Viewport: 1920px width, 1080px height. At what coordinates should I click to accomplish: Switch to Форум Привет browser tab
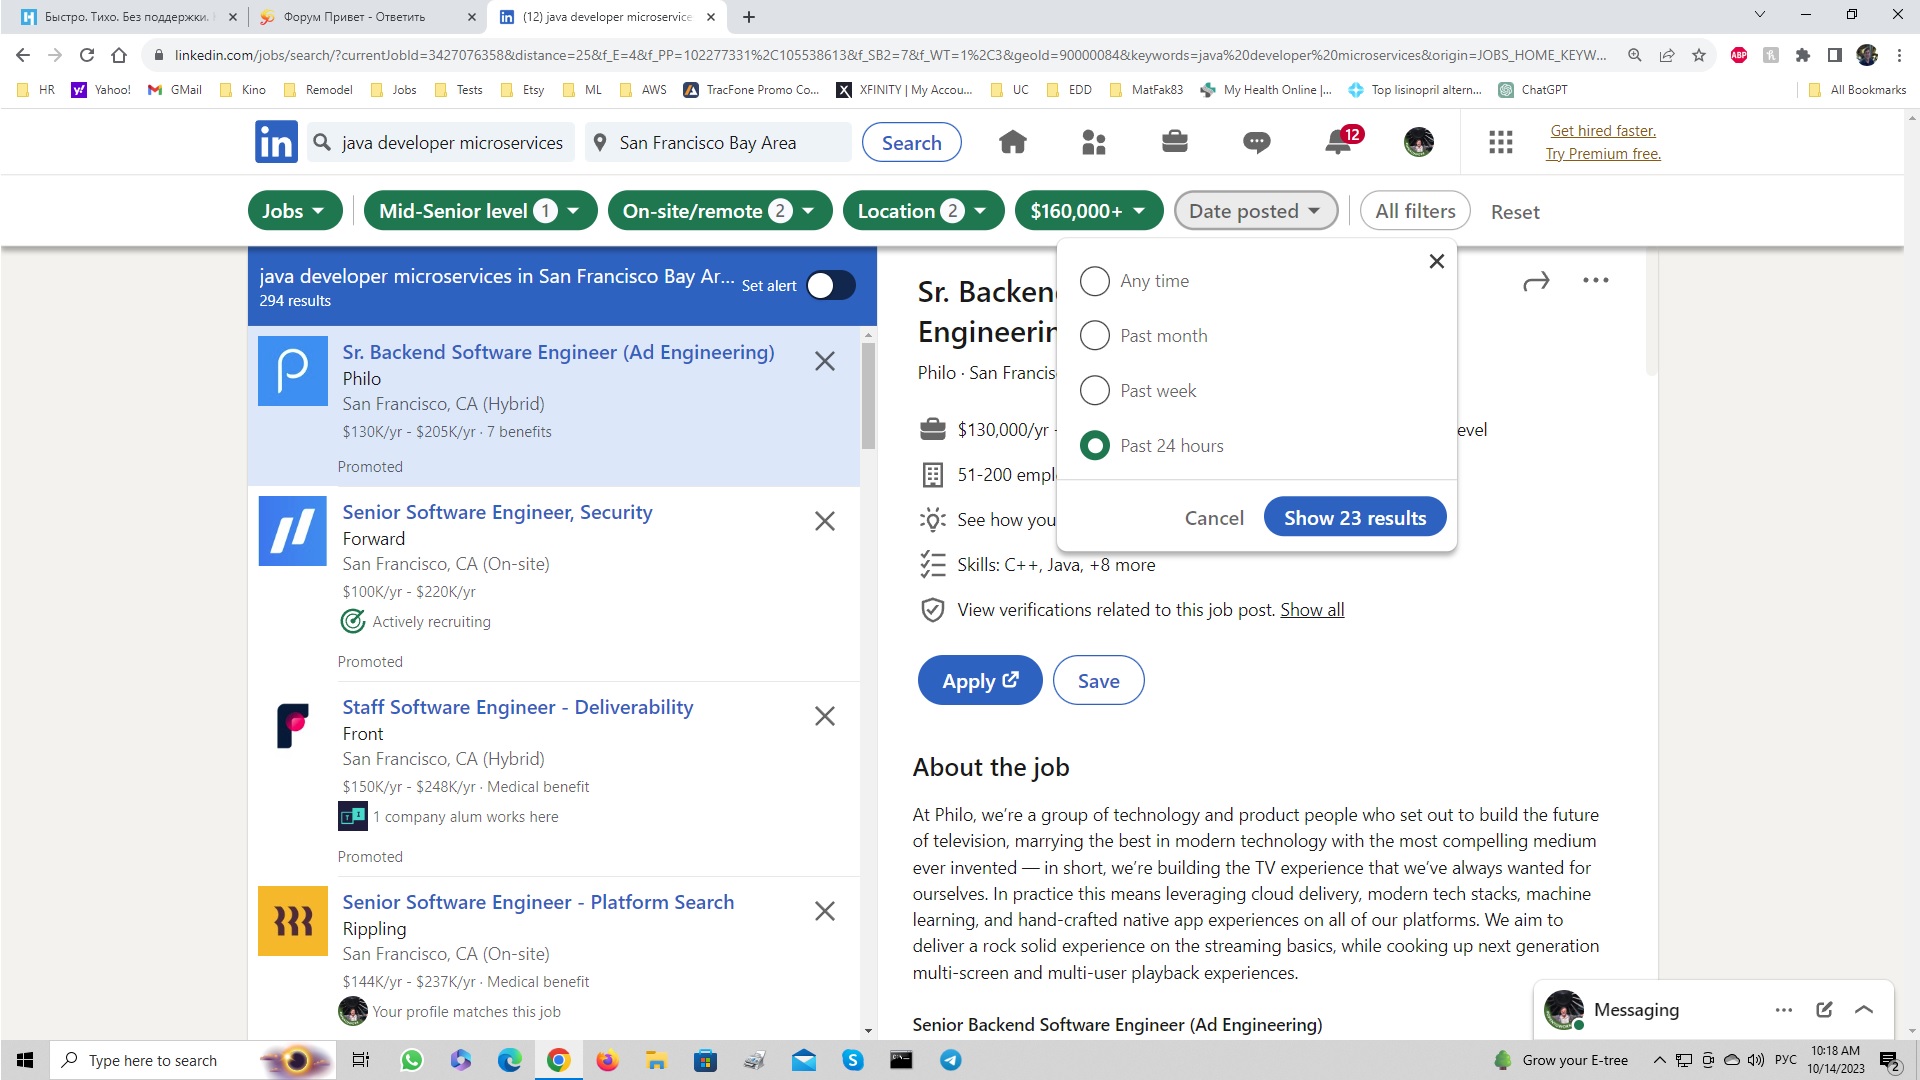[x=365, y=17]
